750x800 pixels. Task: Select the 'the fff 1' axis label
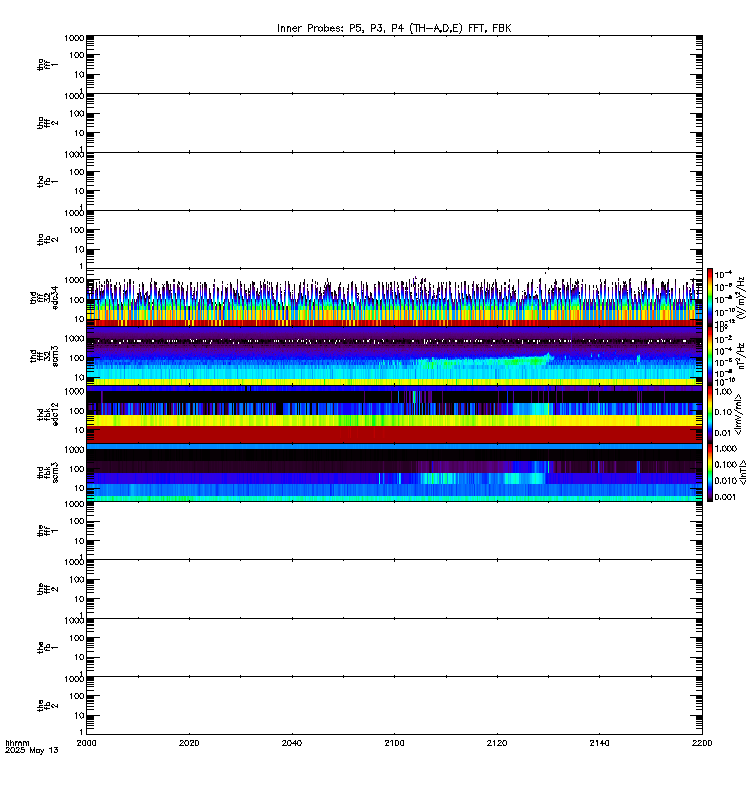[47, 531]
